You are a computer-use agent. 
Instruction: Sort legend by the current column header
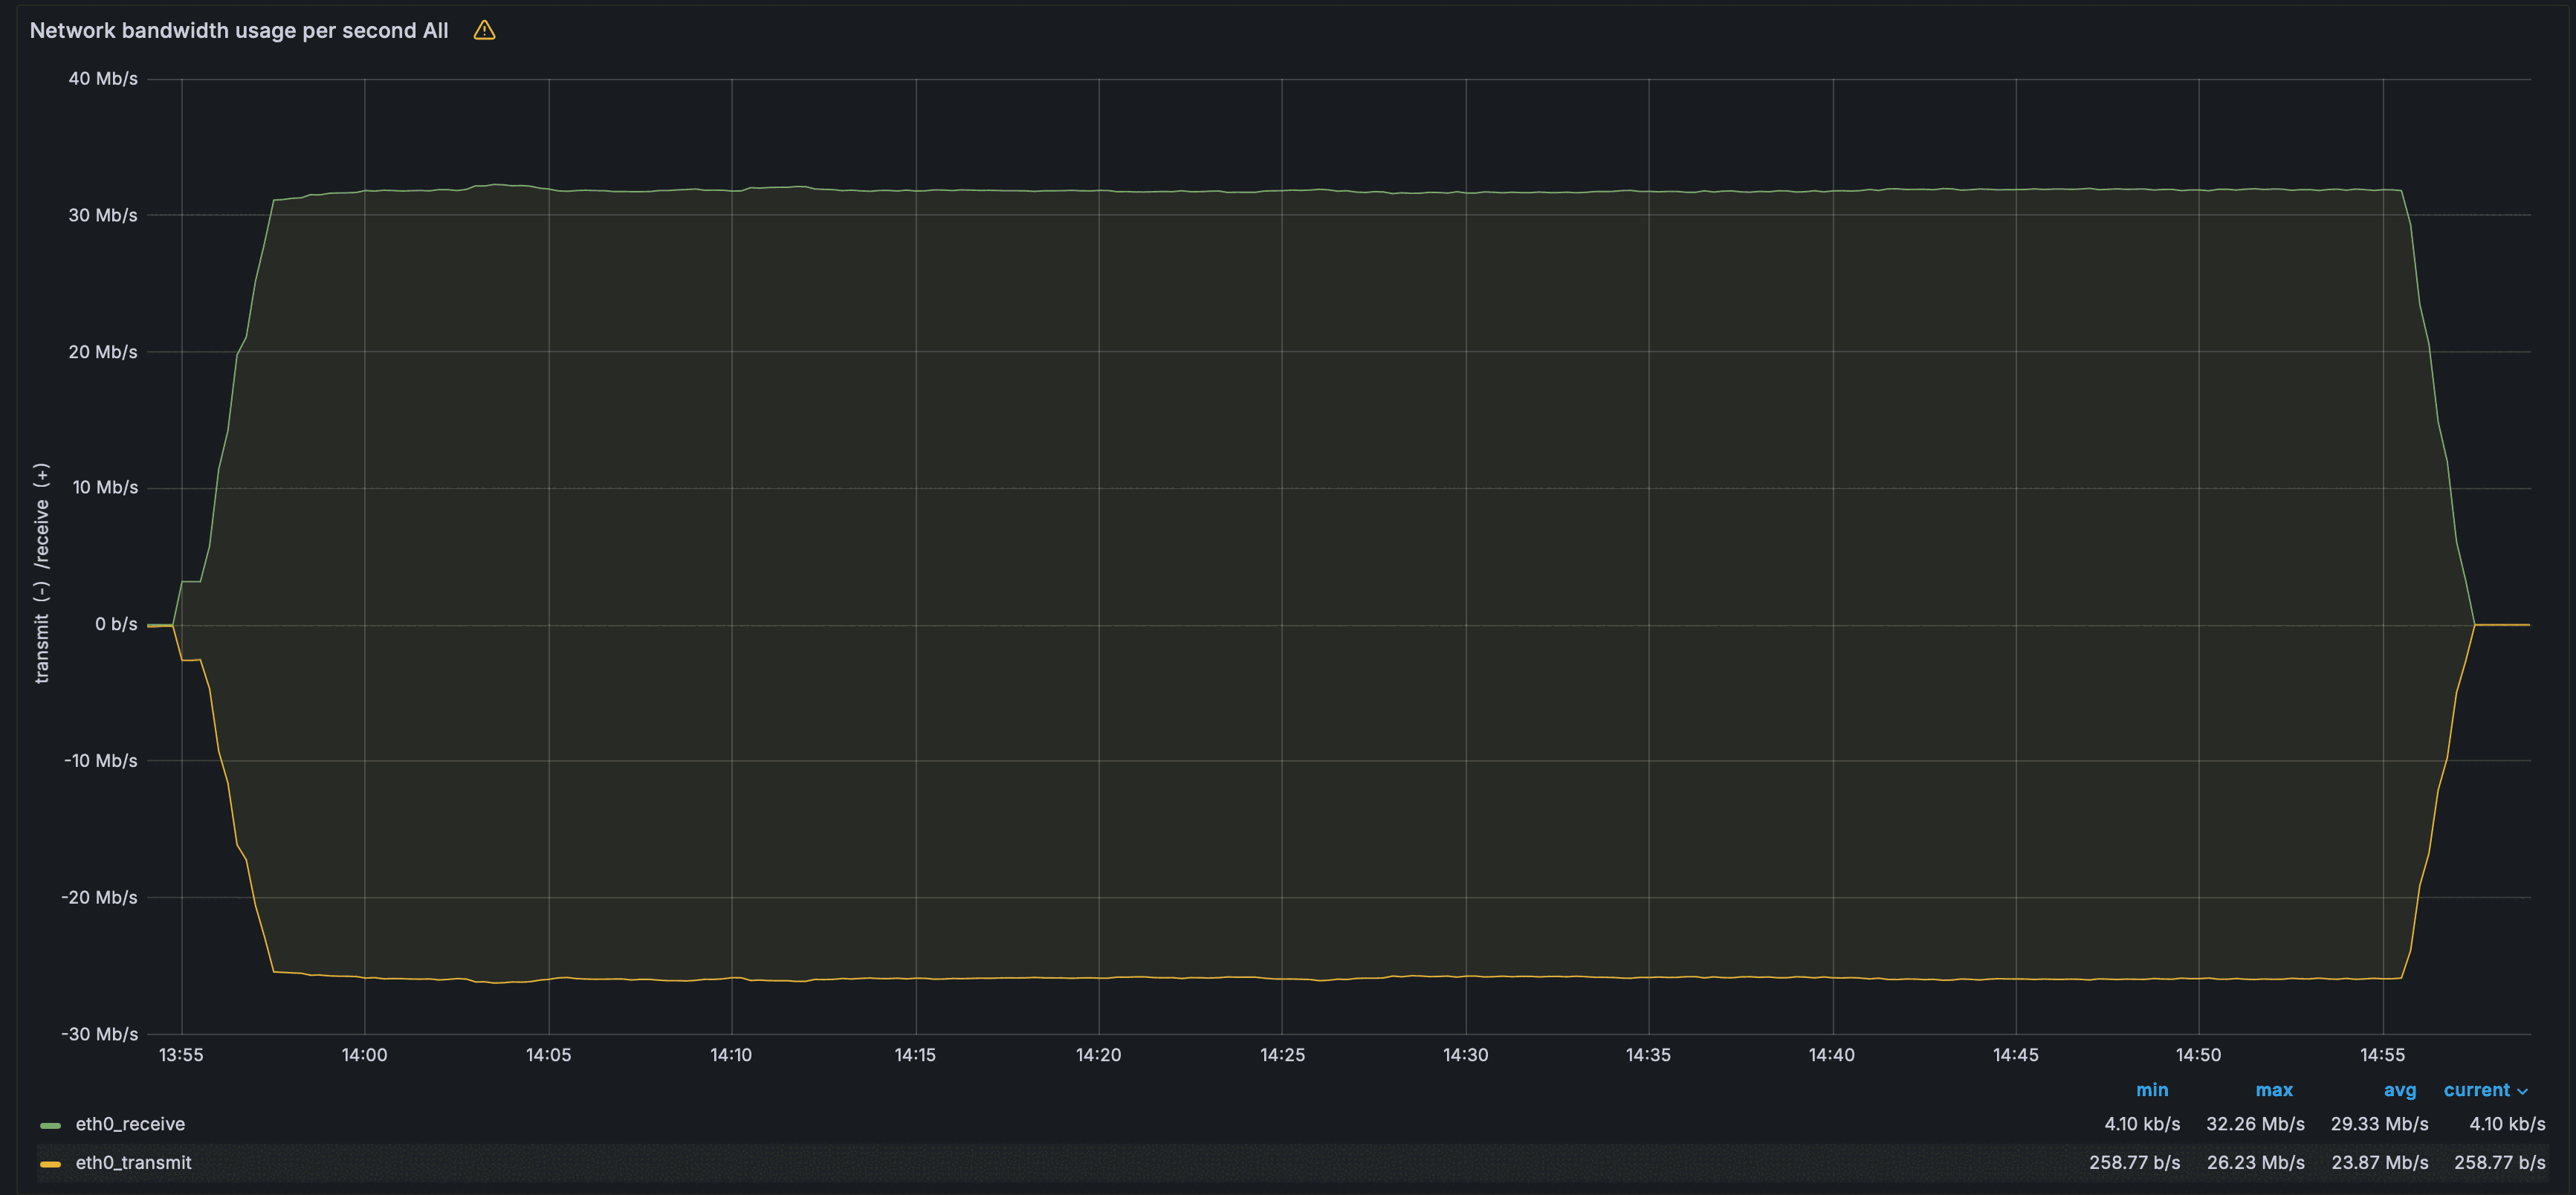coord(2476,1090)
